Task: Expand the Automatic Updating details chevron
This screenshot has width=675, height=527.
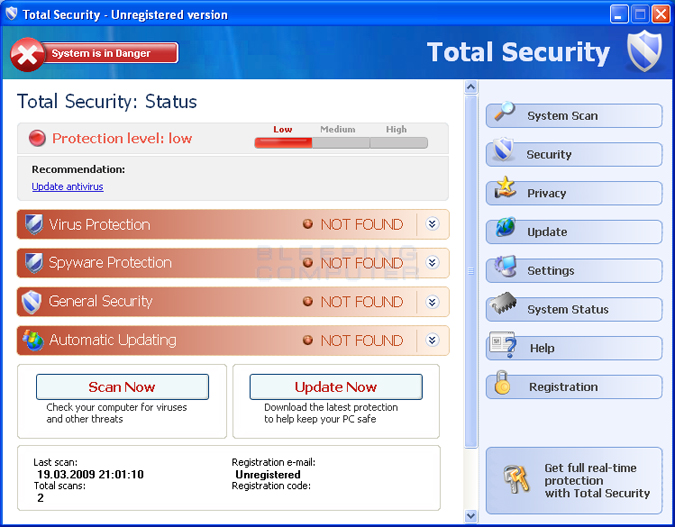Action: pos(432,340)
